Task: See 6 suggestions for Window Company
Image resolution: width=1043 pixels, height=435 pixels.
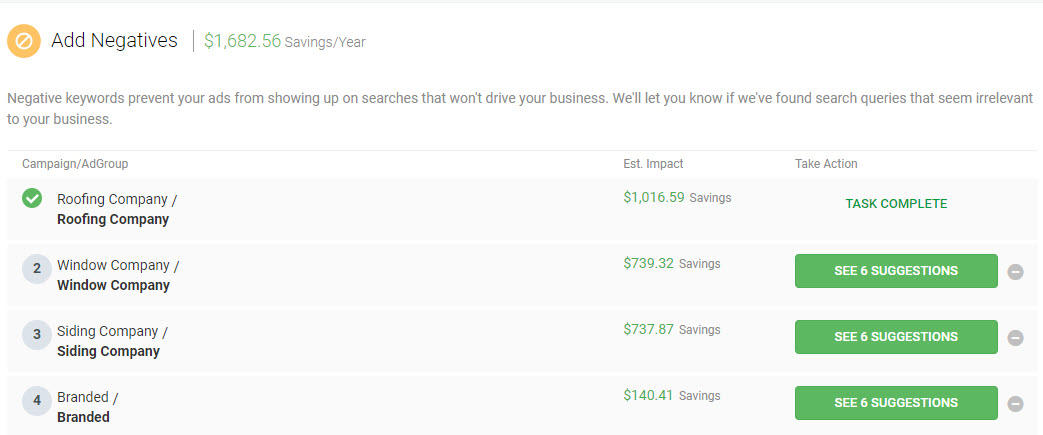Action: click(x=895, y=271)
